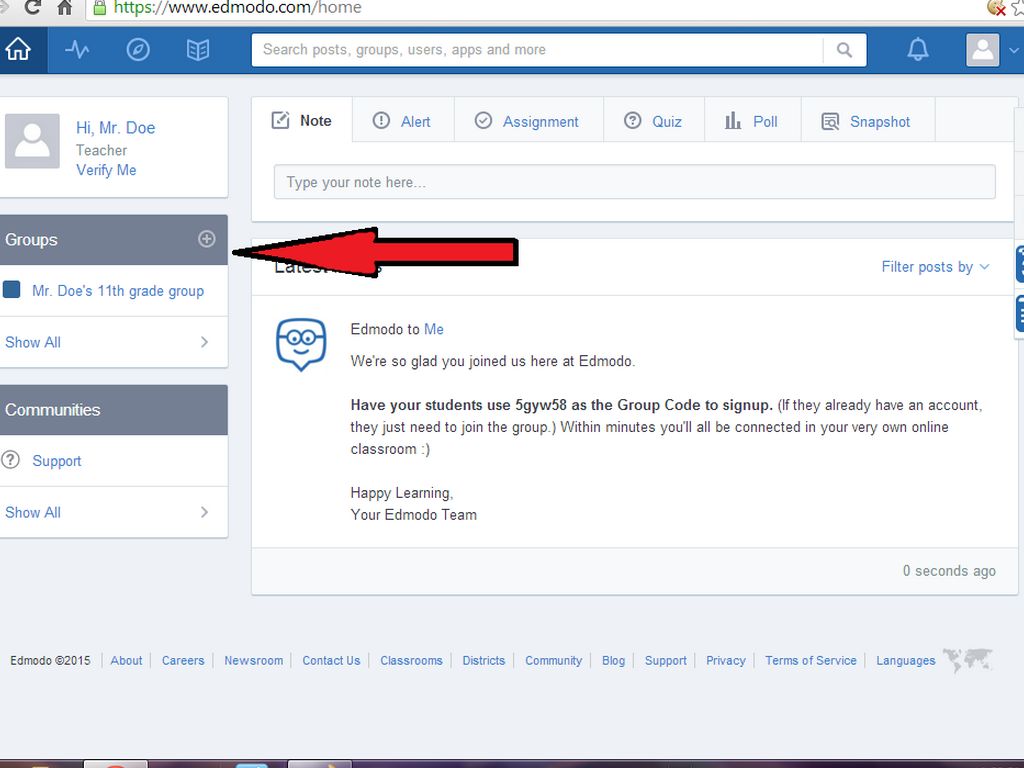
Task: Click the Support question mark icon
Action: click(x=12, y=460)
